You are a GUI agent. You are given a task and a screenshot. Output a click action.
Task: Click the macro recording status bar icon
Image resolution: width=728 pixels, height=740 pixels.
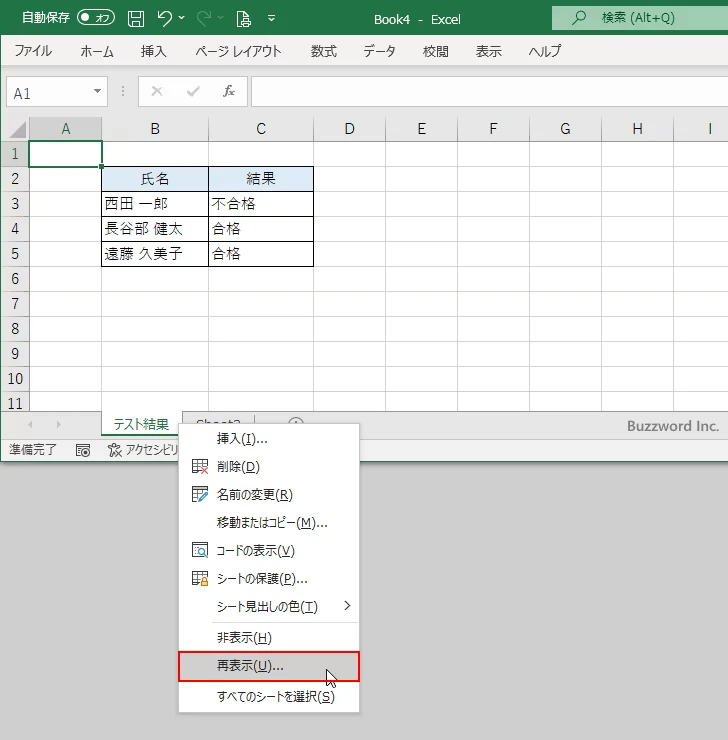pyautogui.click(x=83, y=450)
